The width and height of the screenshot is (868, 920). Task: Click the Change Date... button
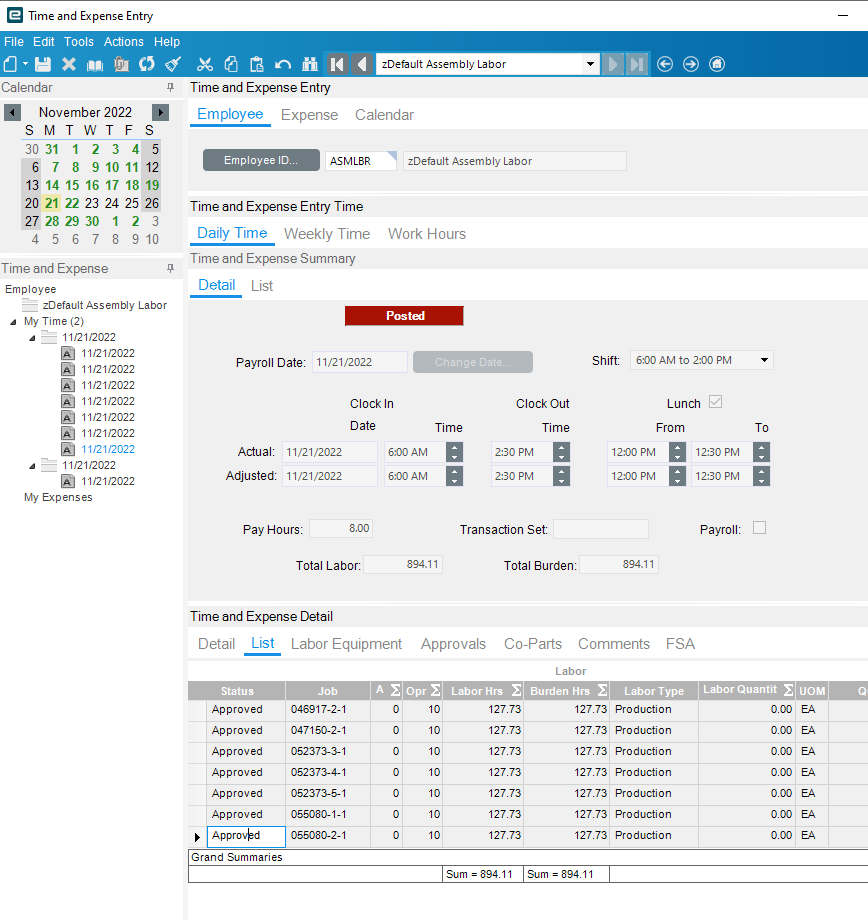point(473,362)
